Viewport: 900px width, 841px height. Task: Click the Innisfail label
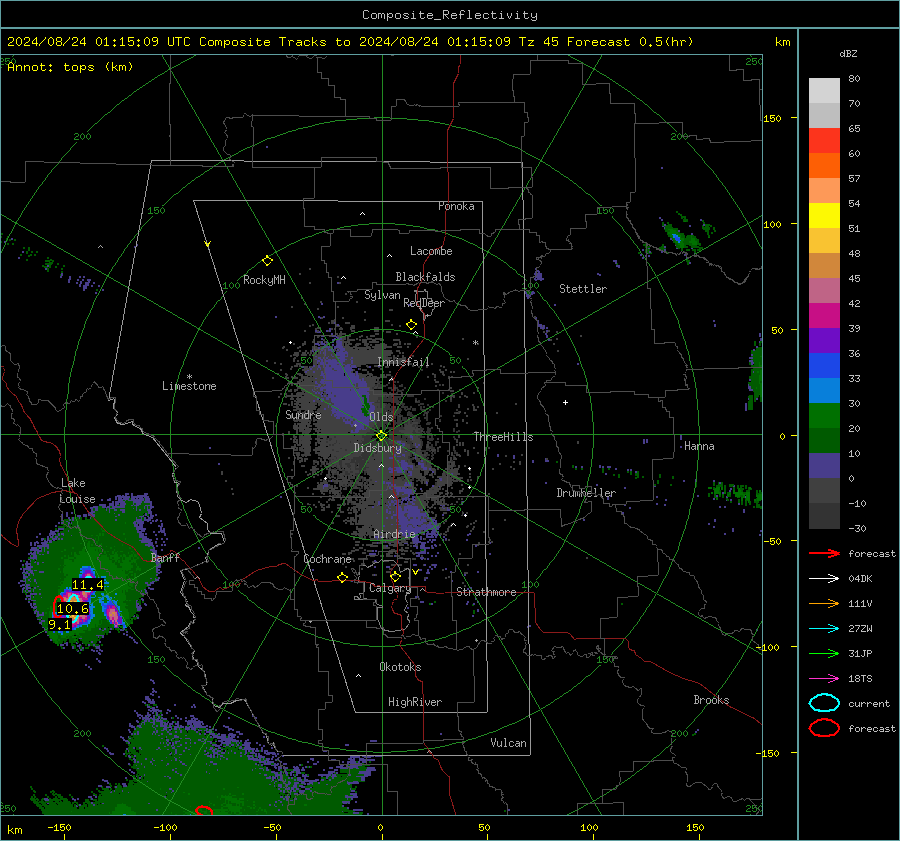coord(404,362)
